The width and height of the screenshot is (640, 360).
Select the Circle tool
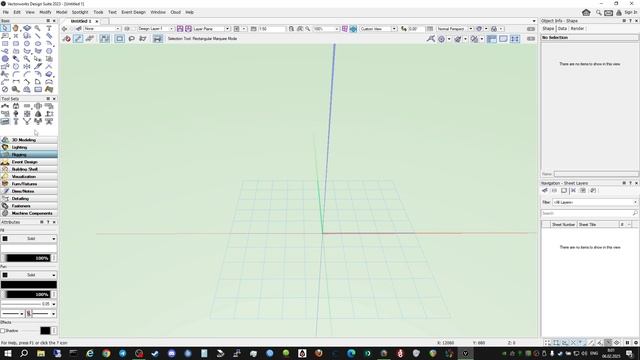[27, 44]
